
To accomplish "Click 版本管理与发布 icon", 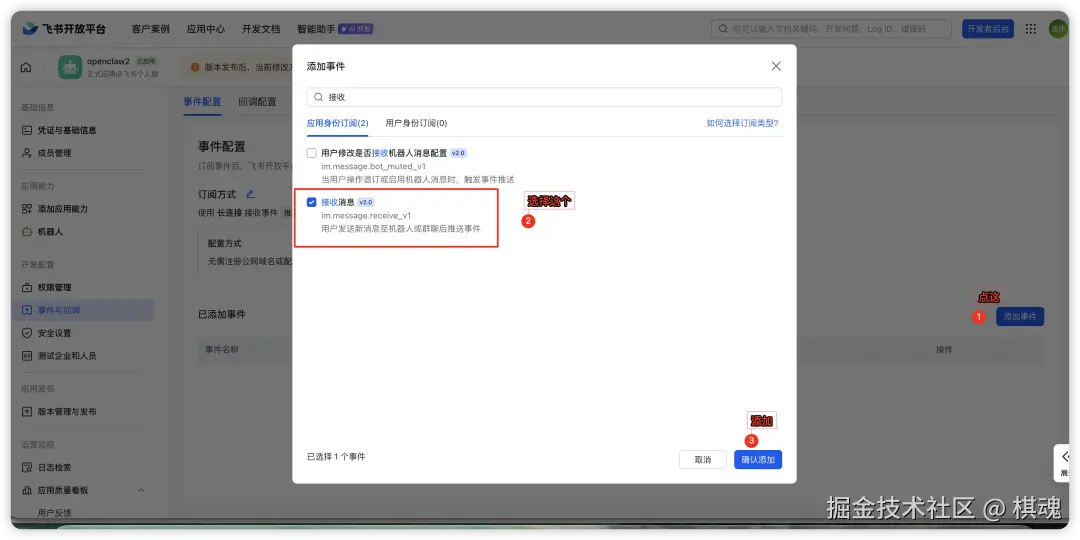I will tap(27, 412).
